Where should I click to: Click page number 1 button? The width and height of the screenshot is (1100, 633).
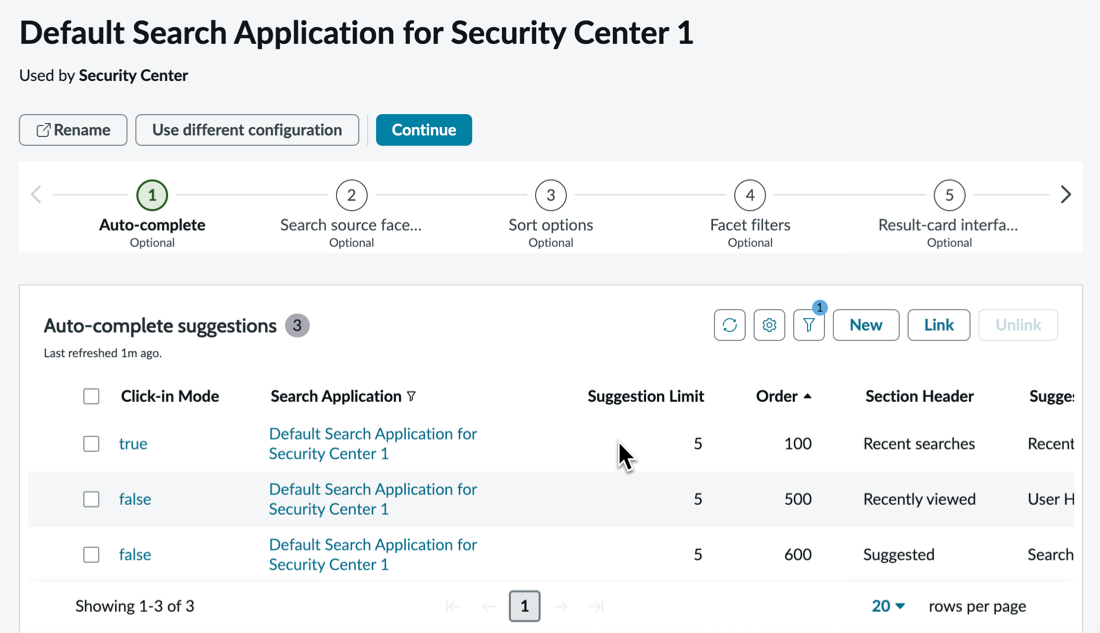point(525,606)
